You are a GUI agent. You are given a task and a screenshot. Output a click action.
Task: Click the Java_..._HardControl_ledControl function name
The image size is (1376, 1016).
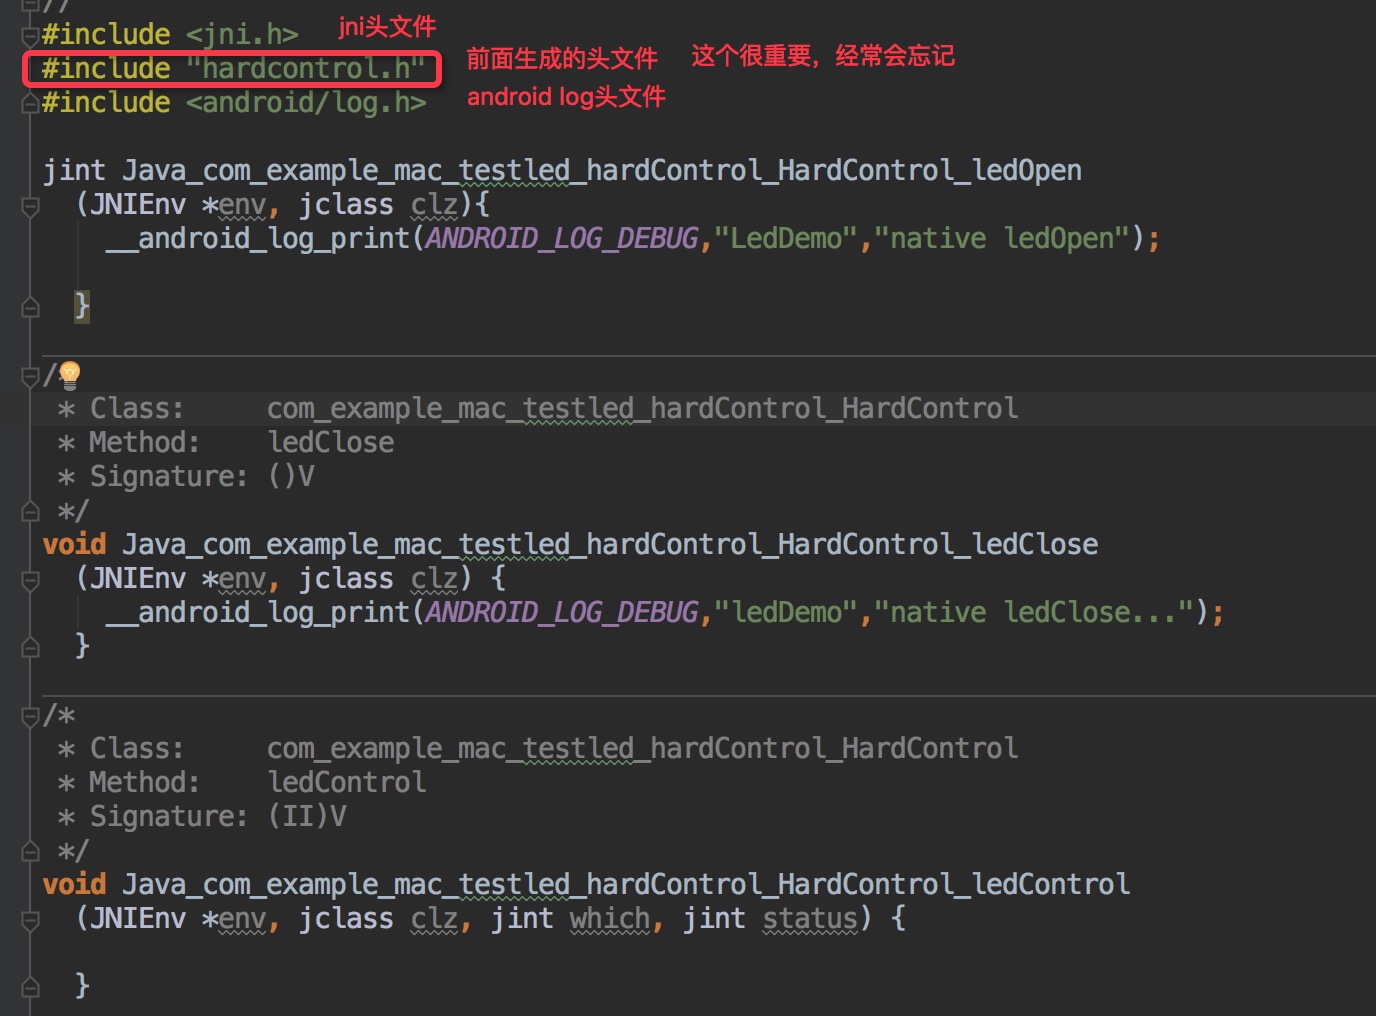click(626, 885)
